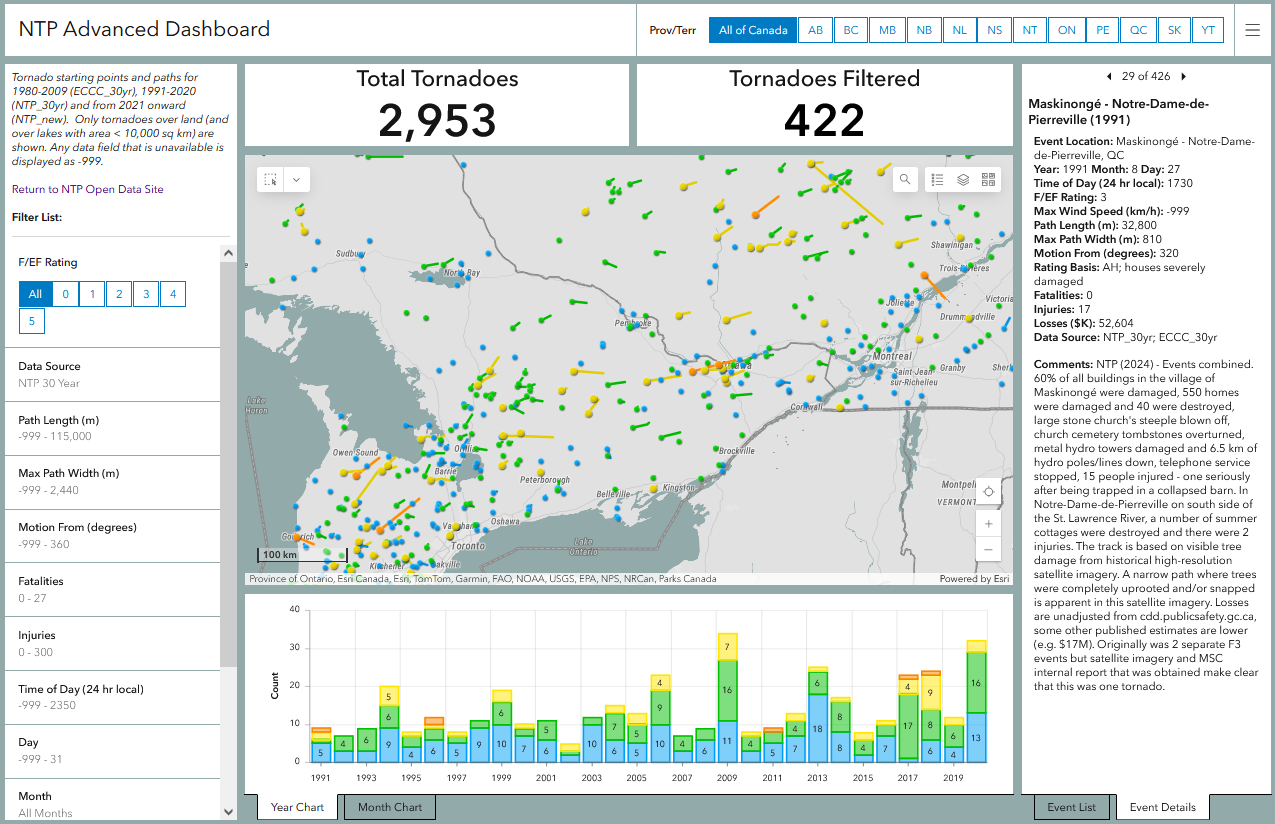Zoom in on the map

coord(988,524)
